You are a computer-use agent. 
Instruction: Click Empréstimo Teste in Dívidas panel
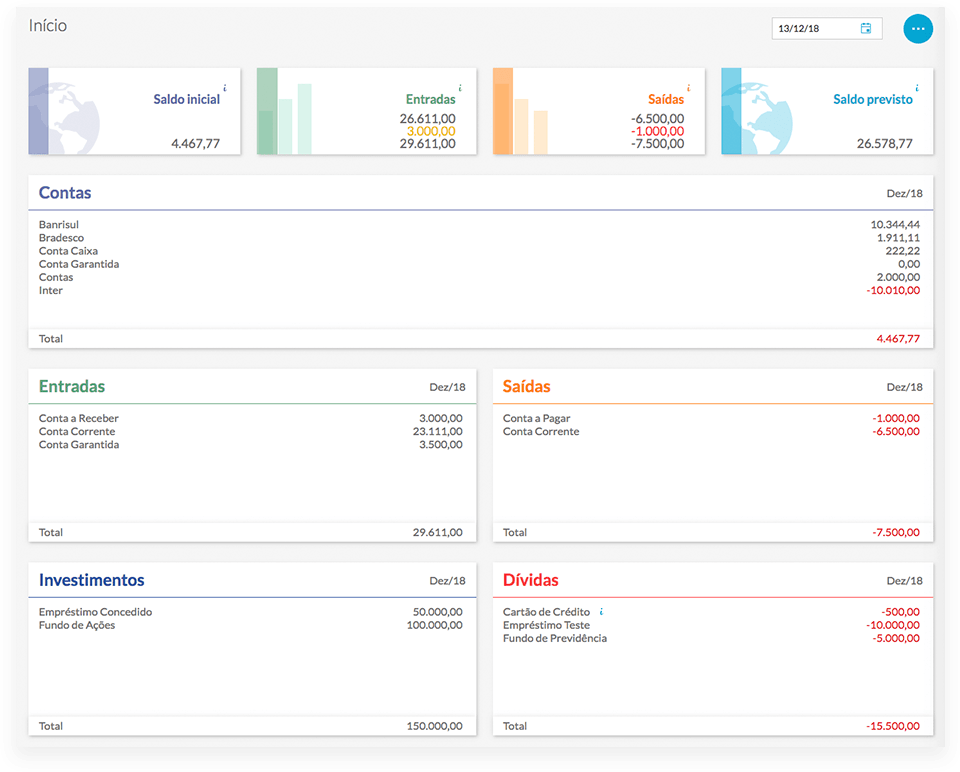pos(547,625)
